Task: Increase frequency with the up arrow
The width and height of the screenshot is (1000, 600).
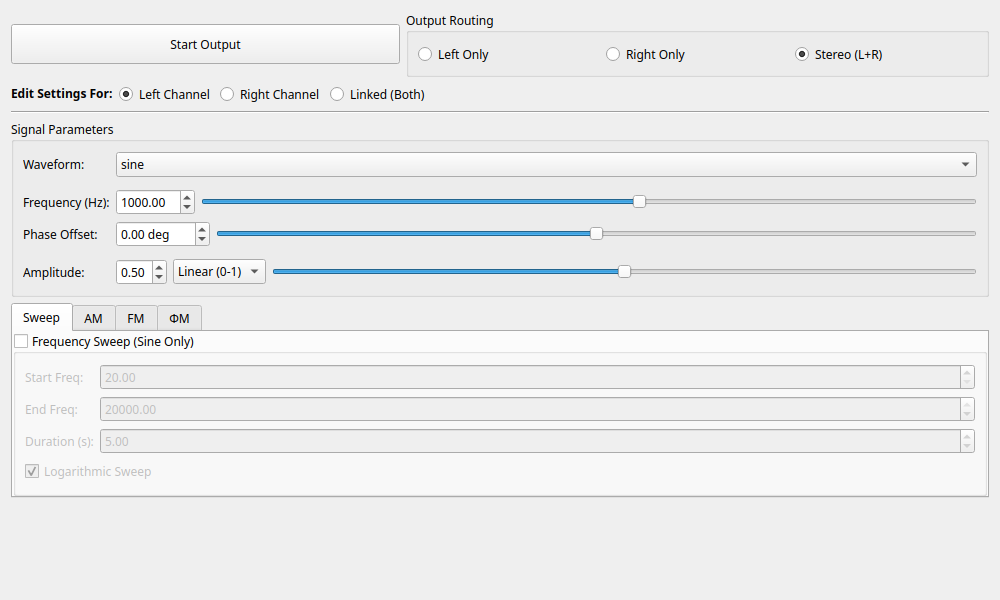Action: coord(187,197)
